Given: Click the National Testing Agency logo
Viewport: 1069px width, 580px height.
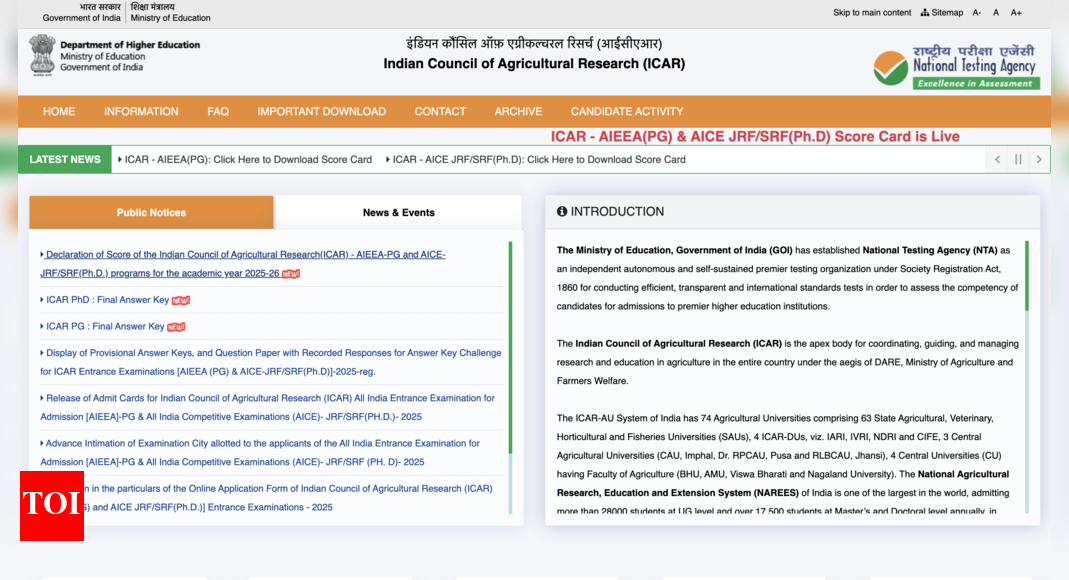Looking at the screenshot, I should (x=956, y=67).
